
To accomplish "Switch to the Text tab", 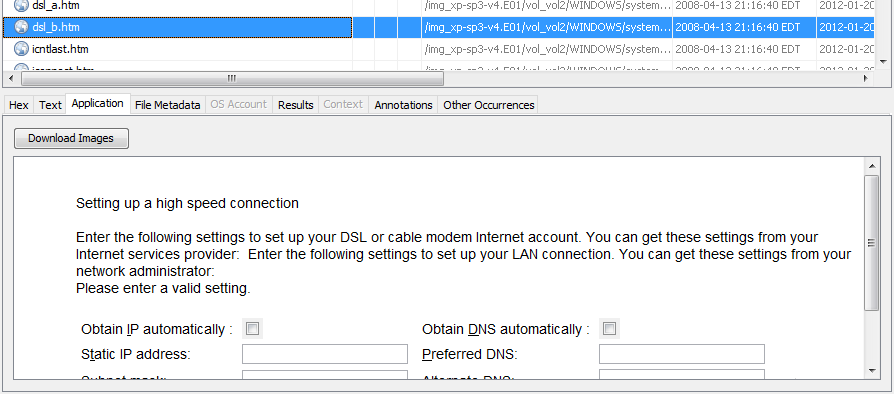I will tap(50, 105).
